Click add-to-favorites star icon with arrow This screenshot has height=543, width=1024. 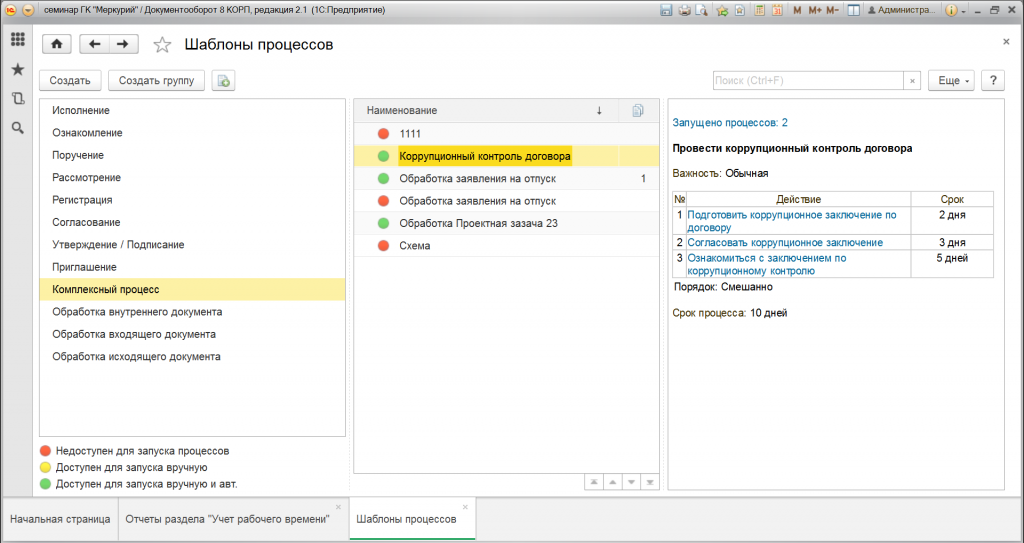tap(722, 10)
